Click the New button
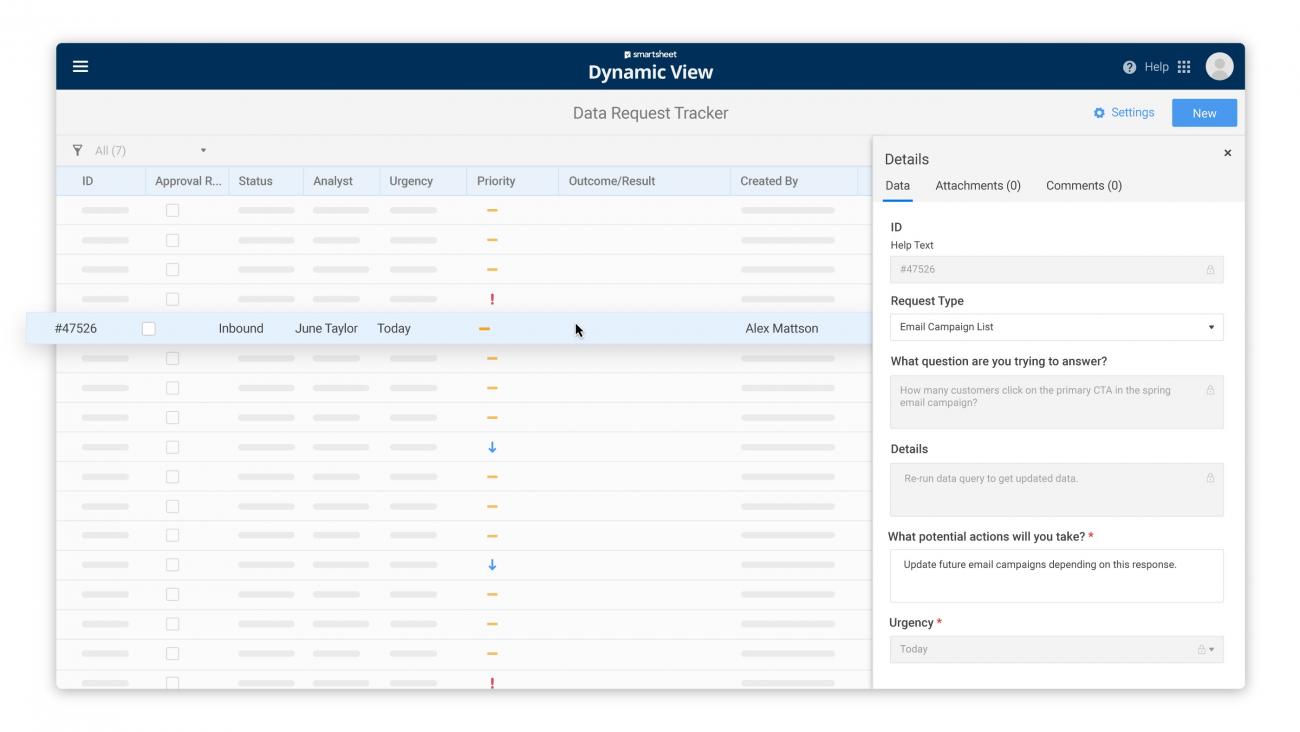The width and height of the screenshot is (1300, 732). [x=1204, y=113]
